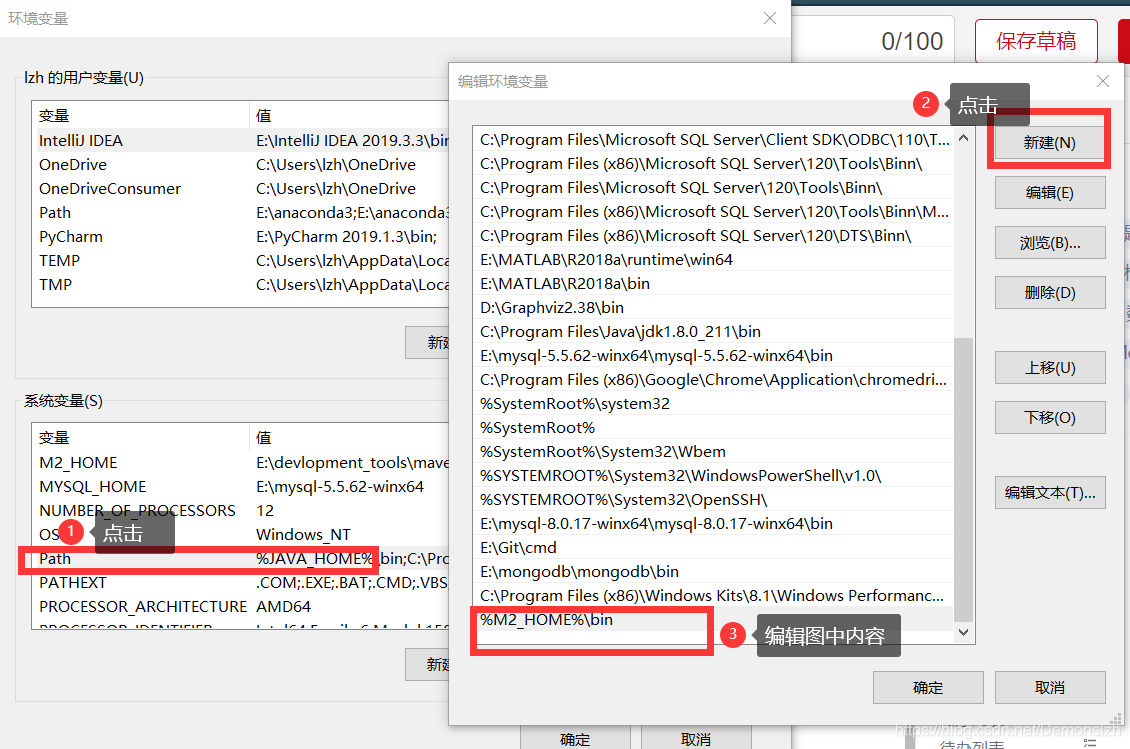Select system variable NUMBER_OF_PROCESSORS row
This screenshot has width=1130, height=749.
coord(241,510)
